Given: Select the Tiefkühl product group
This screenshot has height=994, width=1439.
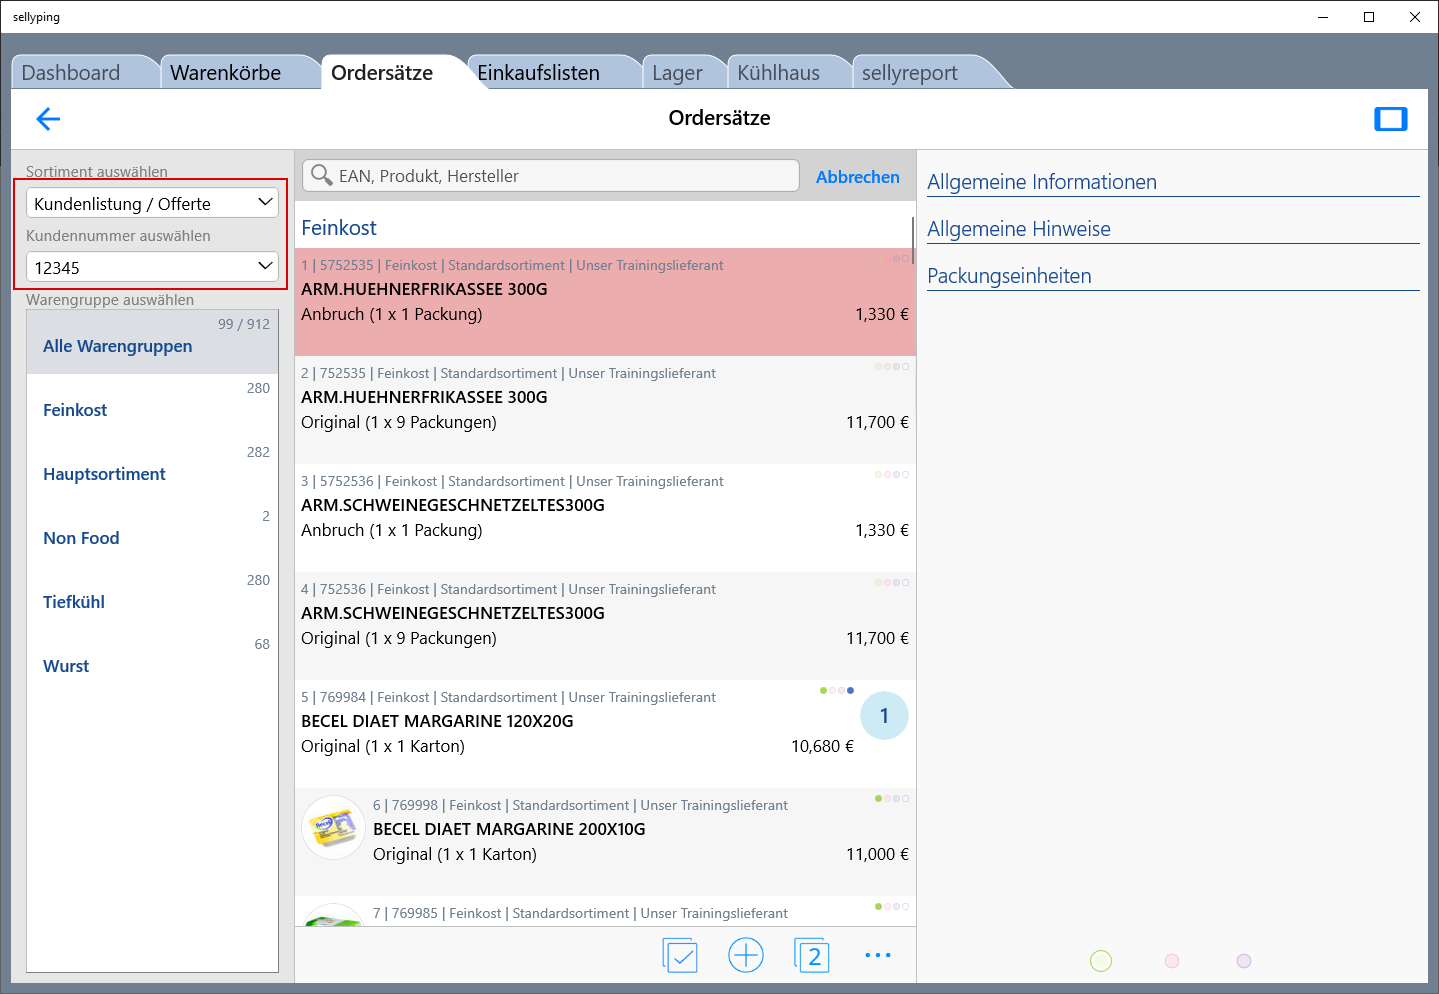Looking at the screenshot, I should coord(74,602).
